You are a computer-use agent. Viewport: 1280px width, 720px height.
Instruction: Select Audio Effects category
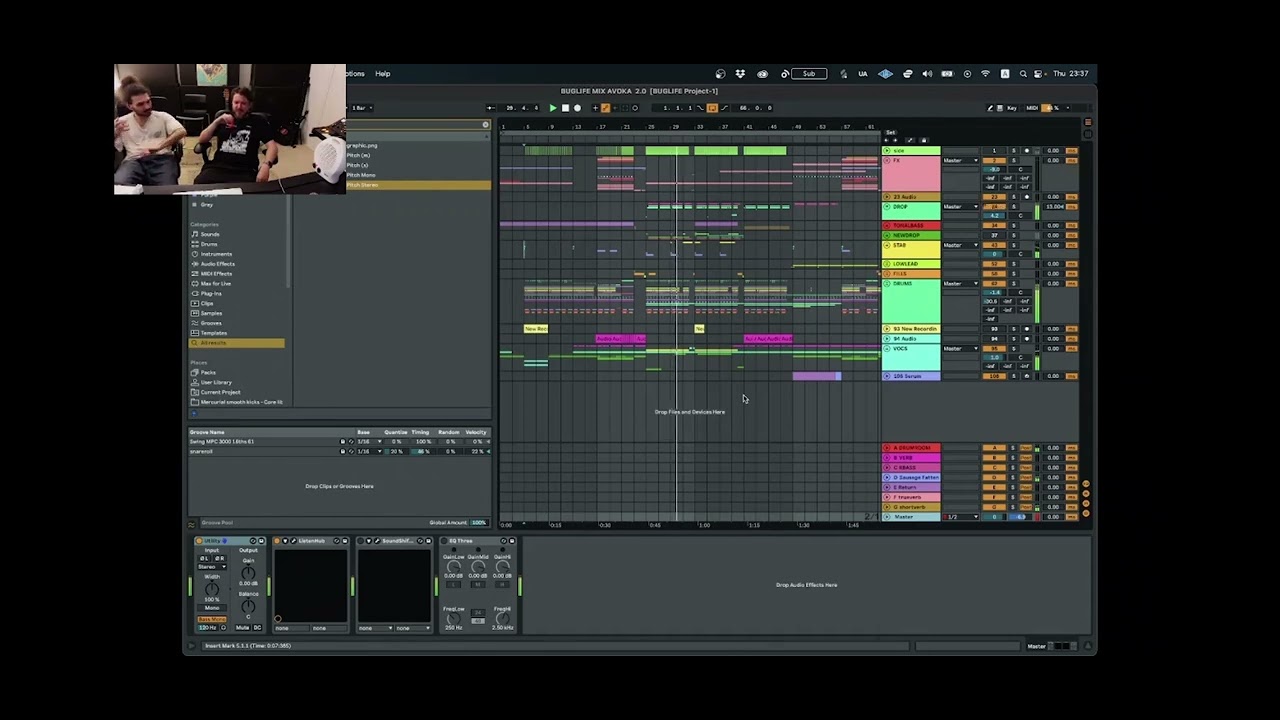click(x=218, y=264)
